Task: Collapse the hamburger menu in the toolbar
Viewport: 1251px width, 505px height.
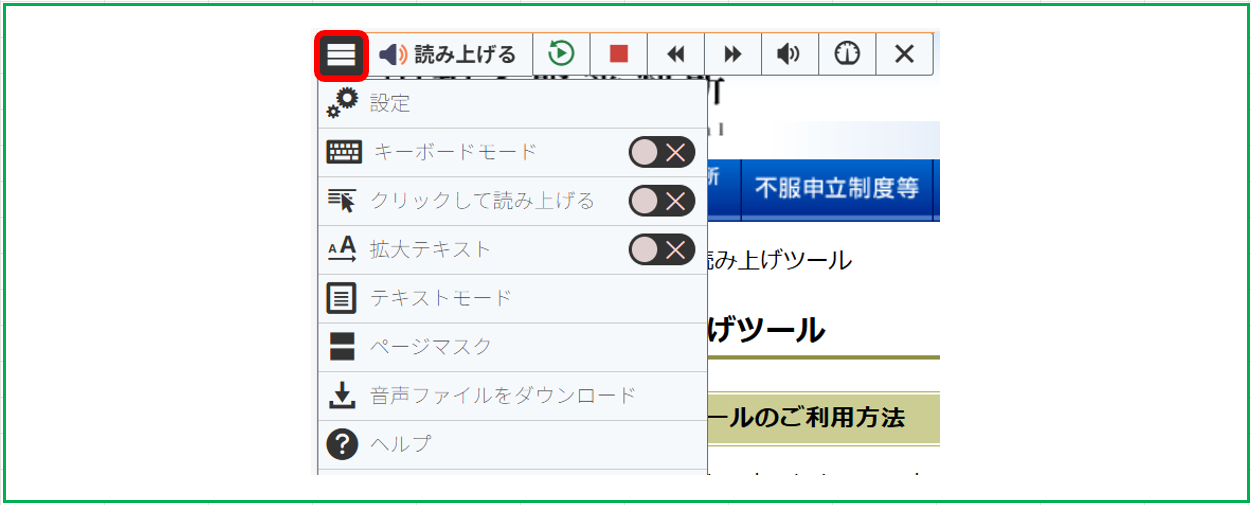Action: [342, 55]
